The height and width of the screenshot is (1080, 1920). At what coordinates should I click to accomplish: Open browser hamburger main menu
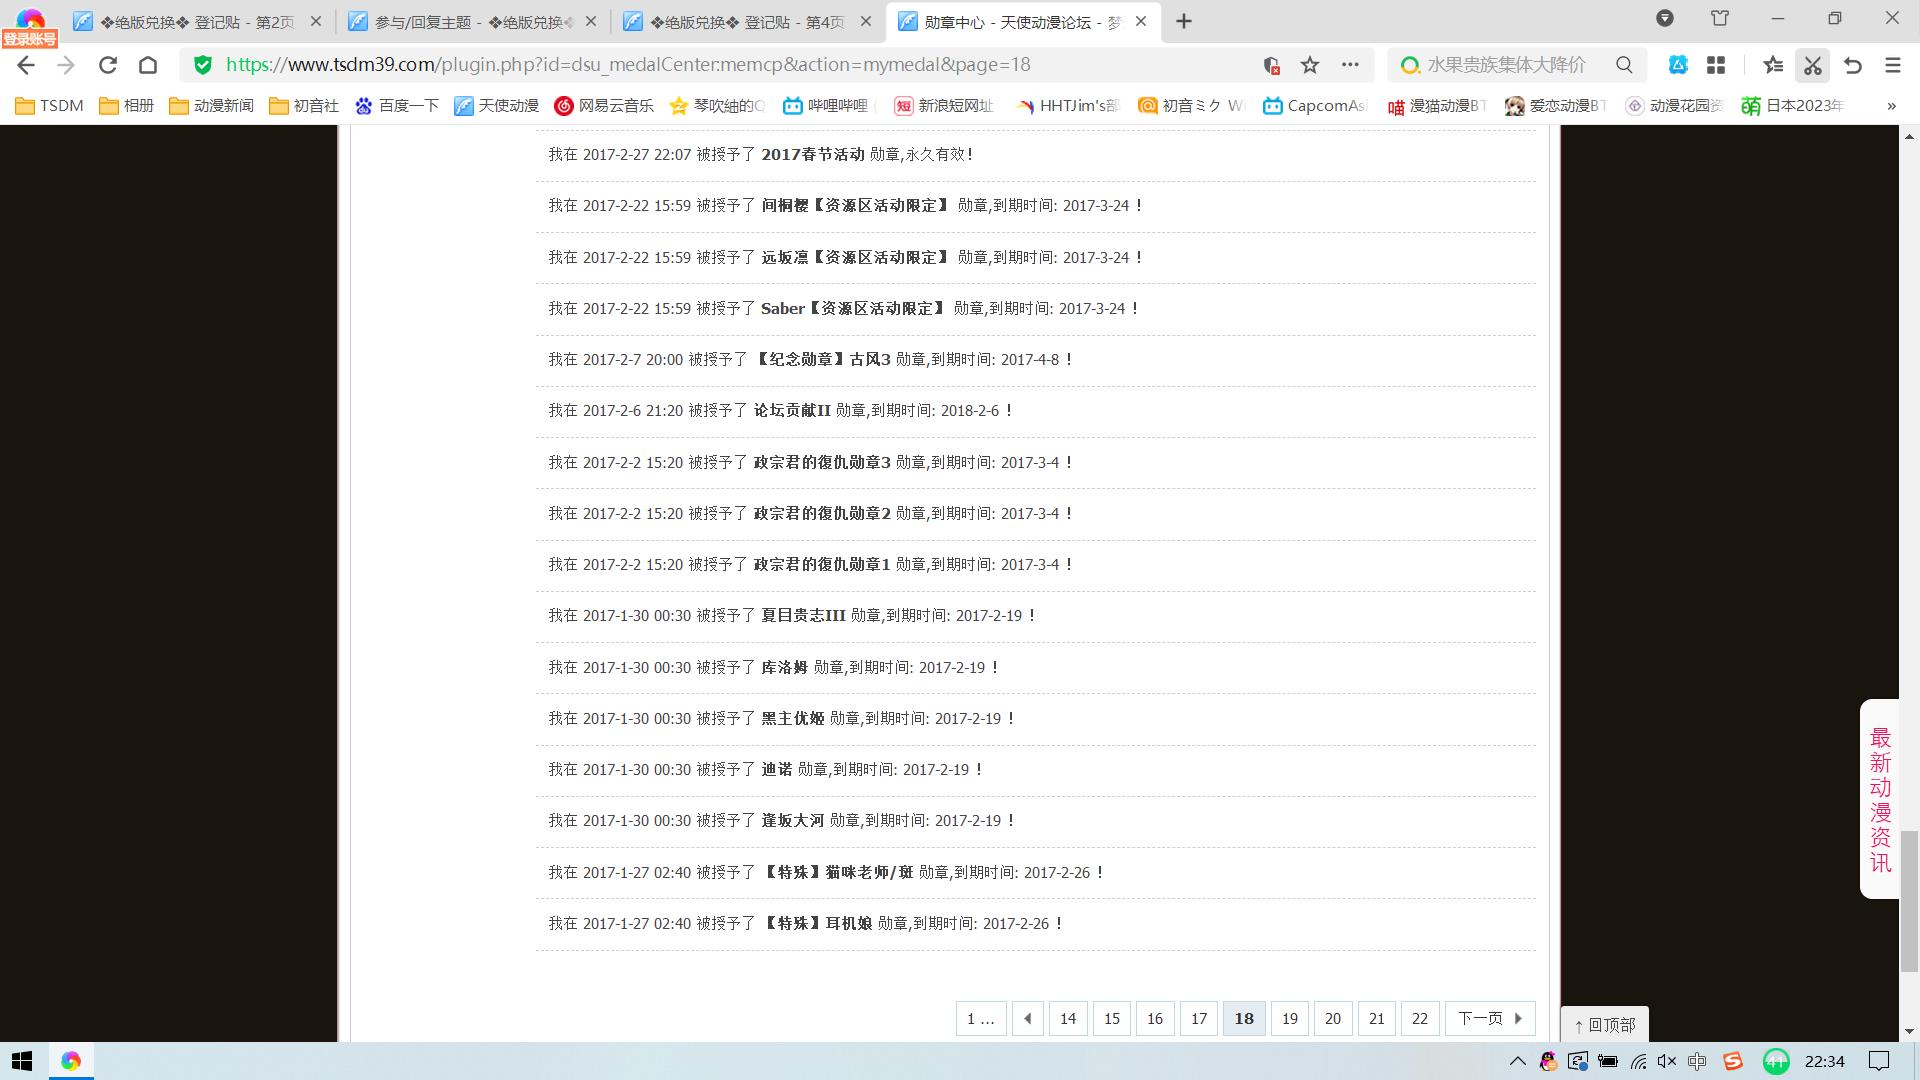click(1892, 65)
